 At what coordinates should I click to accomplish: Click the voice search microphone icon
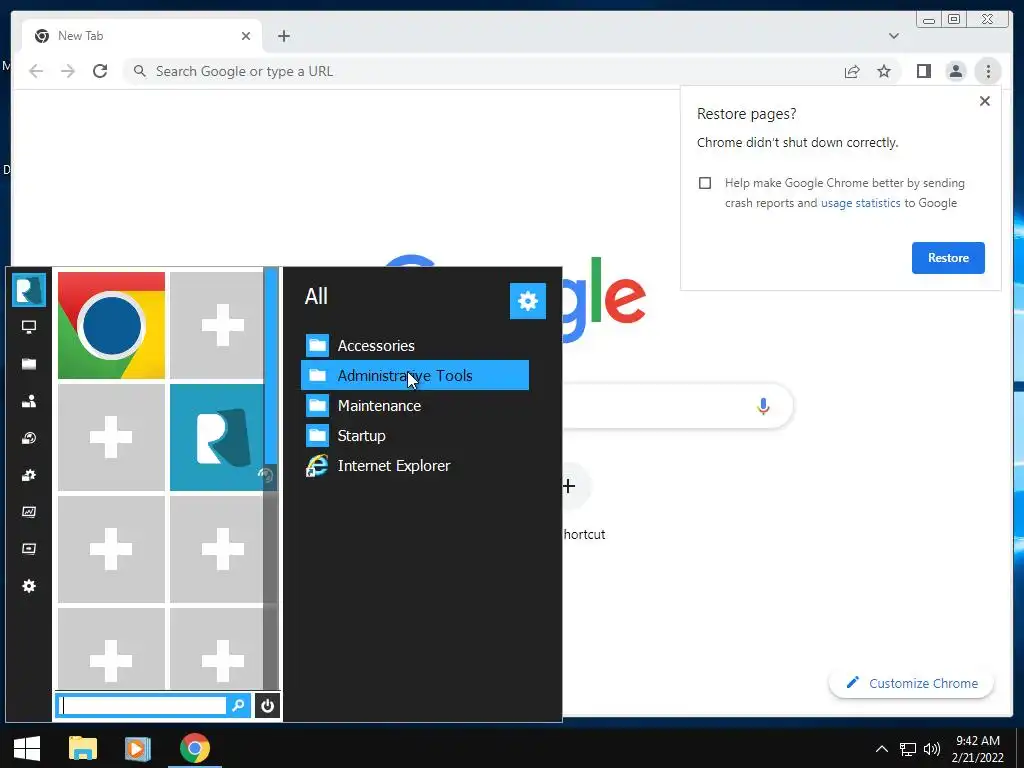763,406
